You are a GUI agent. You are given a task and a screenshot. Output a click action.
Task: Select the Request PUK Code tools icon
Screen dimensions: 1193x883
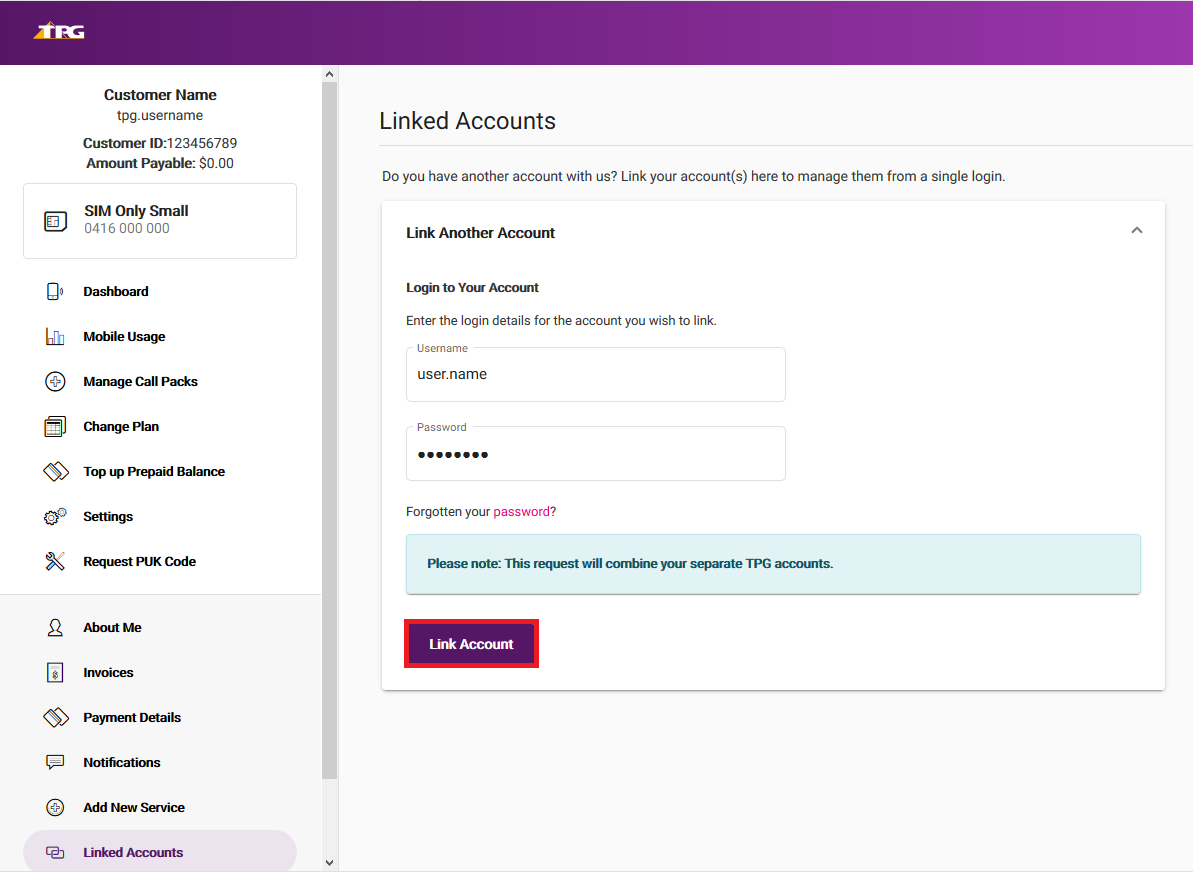57,561
